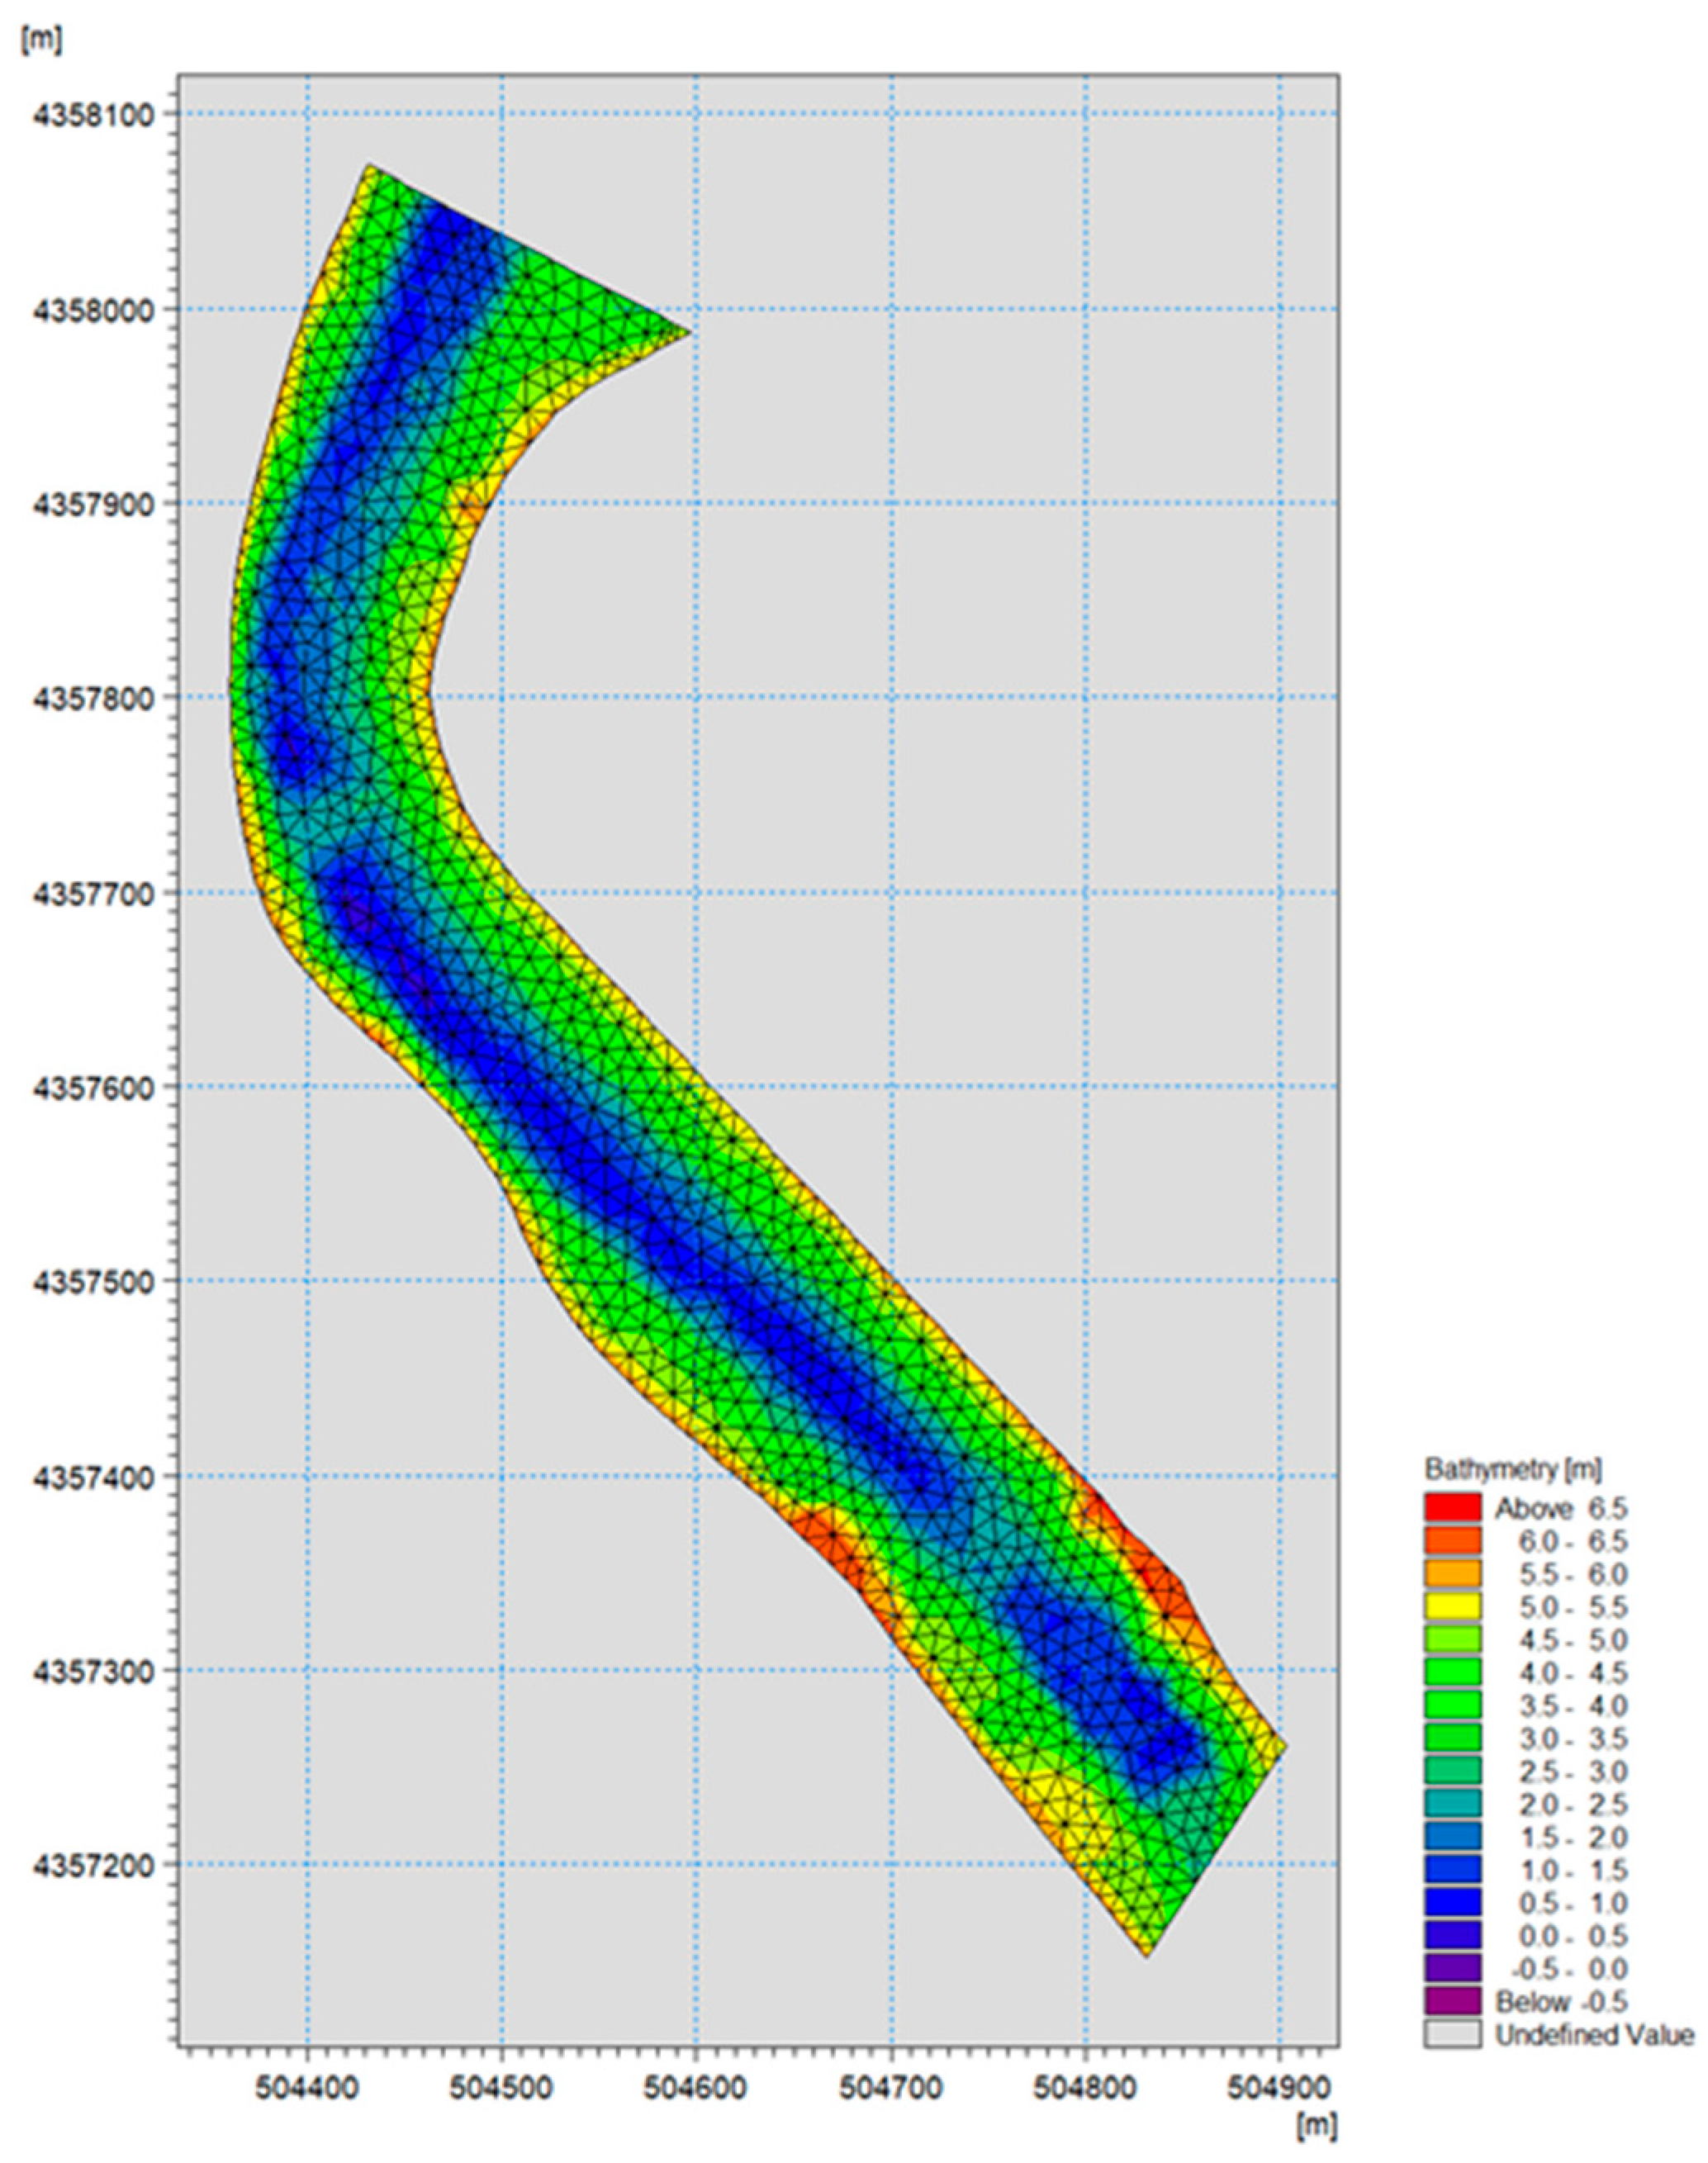Screen dimensions: 1708x2163
Task: Click the northeast pointed tip of mesh
Action: pos(690,332)
